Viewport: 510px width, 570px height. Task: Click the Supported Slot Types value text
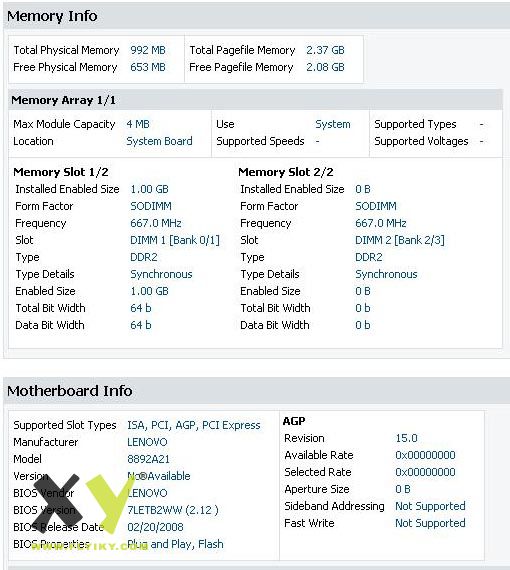pyautogui.click(x=194, y=425)
